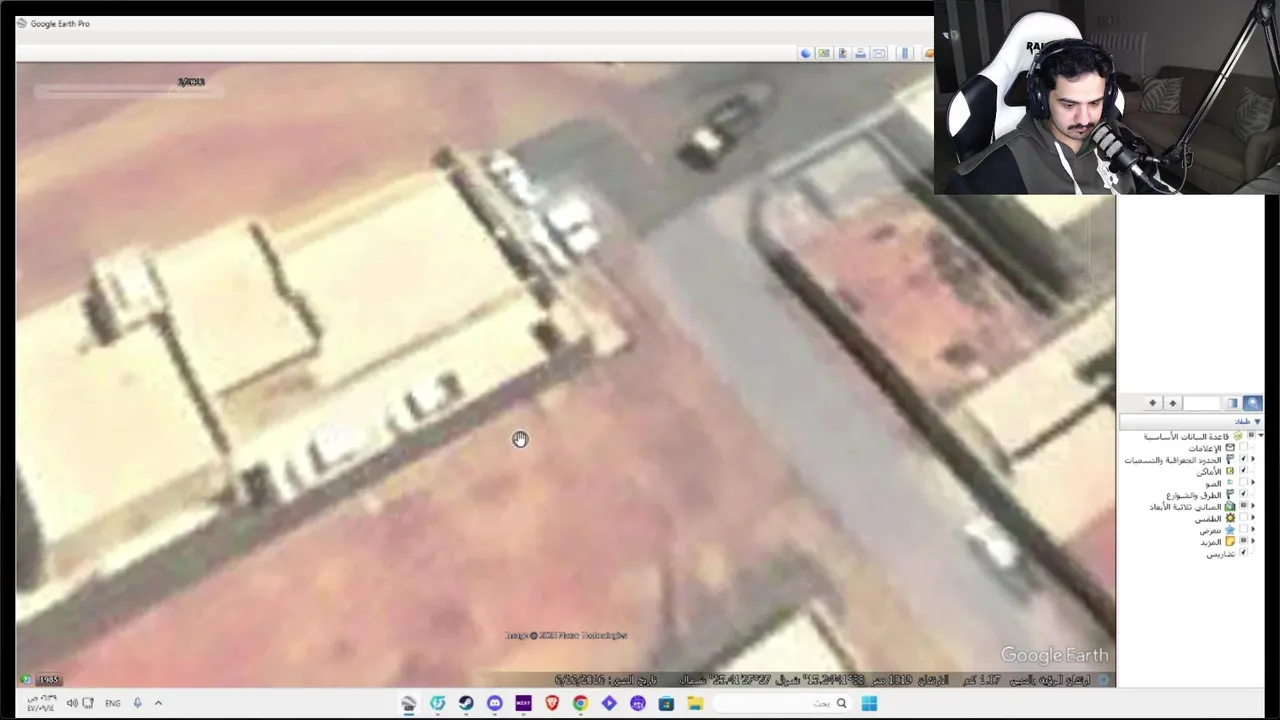Click the taskbar search box
The image size is (1280, 720).
tap(782, 703)
